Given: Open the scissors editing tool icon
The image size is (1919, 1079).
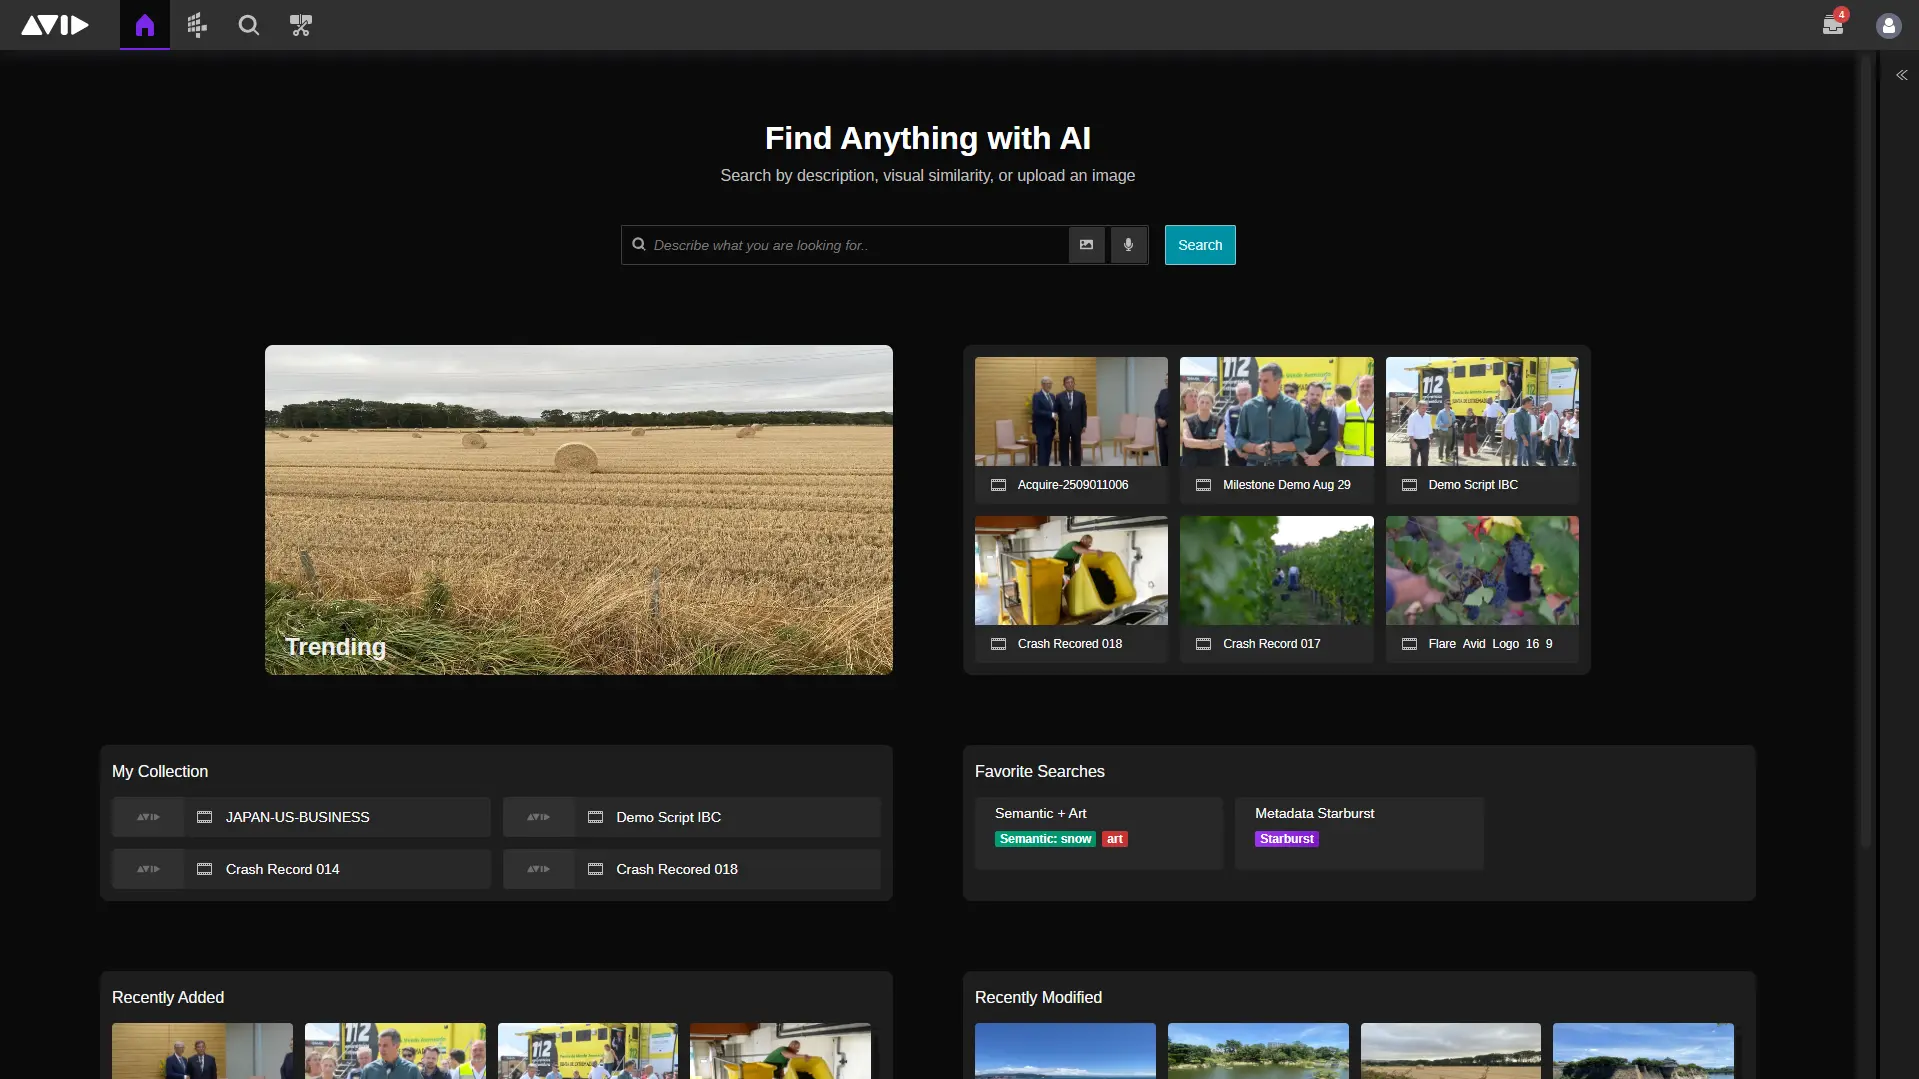Looking at the screenshot, I should (301, 25).
